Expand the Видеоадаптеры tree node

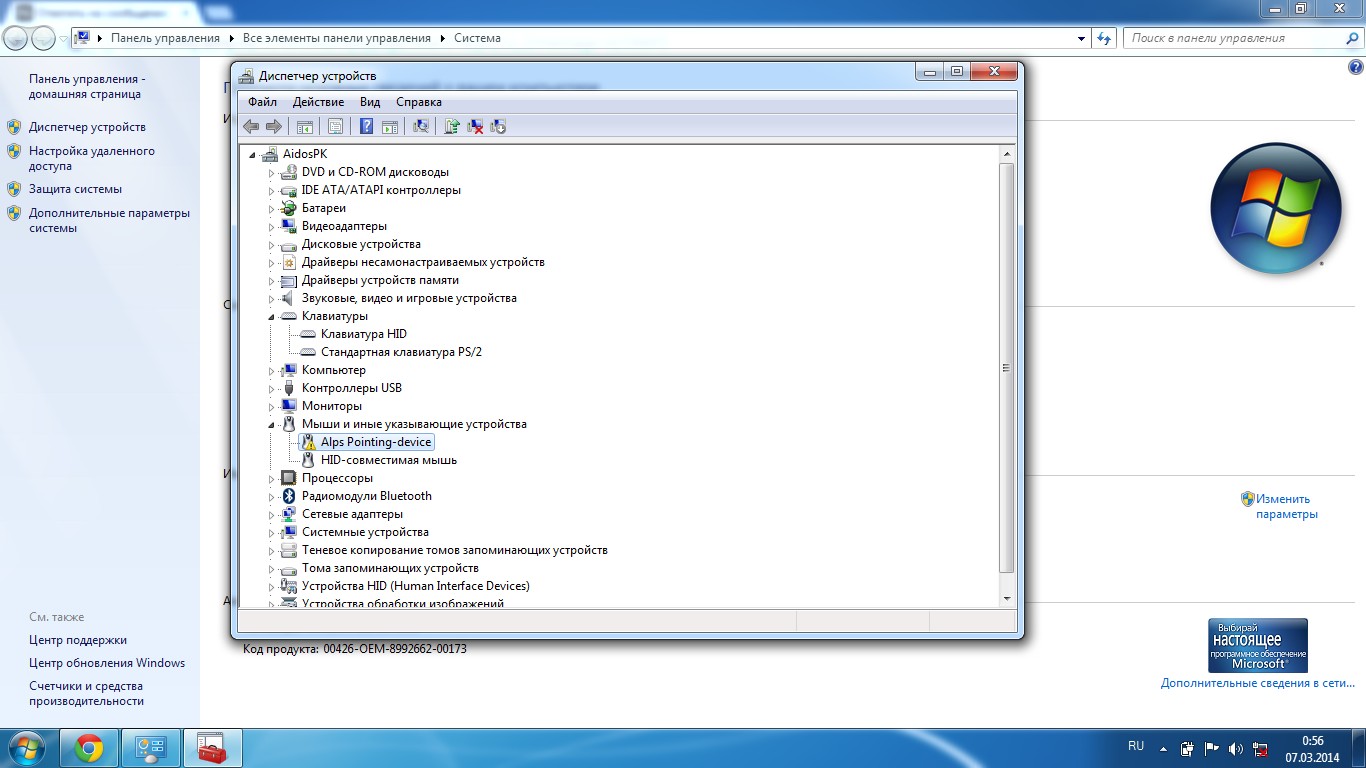[271, 226]
